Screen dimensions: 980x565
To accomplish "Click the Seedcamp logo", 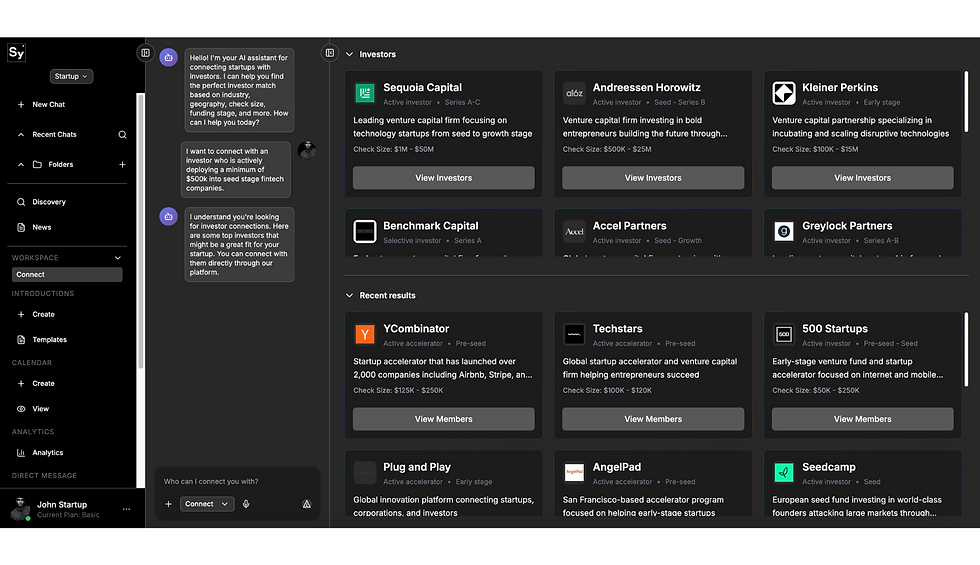I will point(784,472).
